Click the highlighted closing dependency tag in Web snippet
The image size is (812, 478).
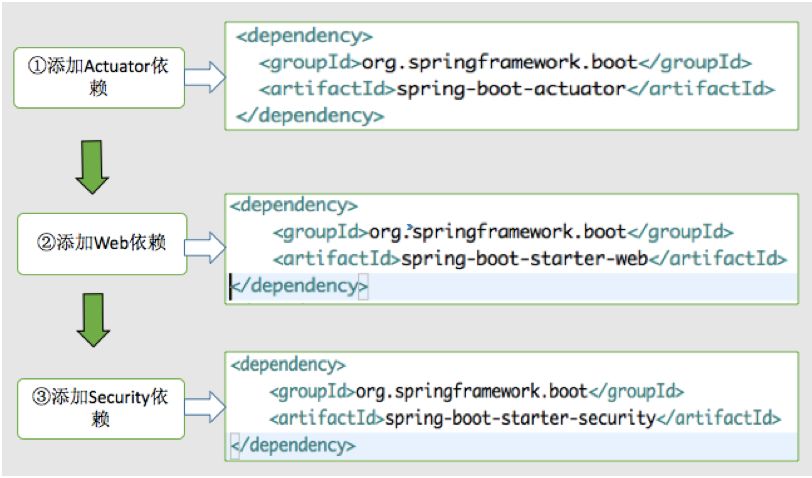point(299,286)
